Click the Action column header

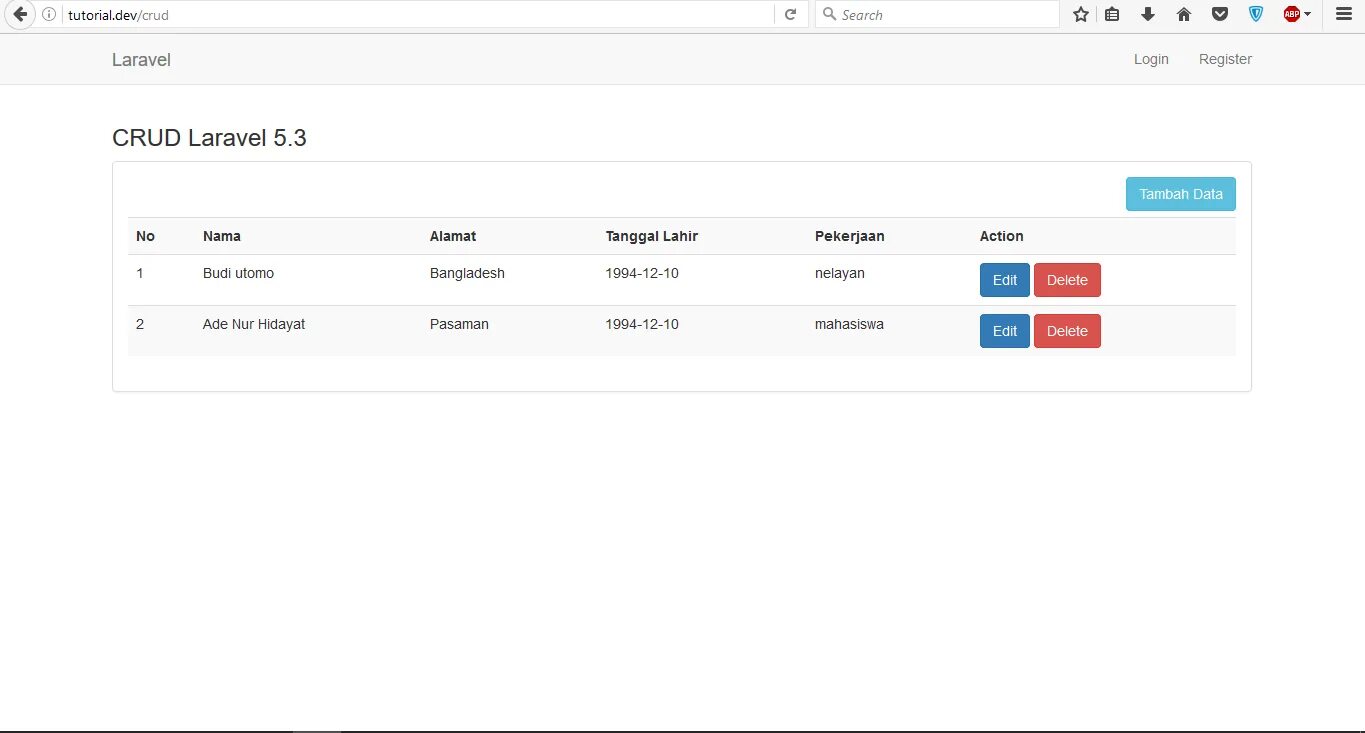click(1001, 236)
